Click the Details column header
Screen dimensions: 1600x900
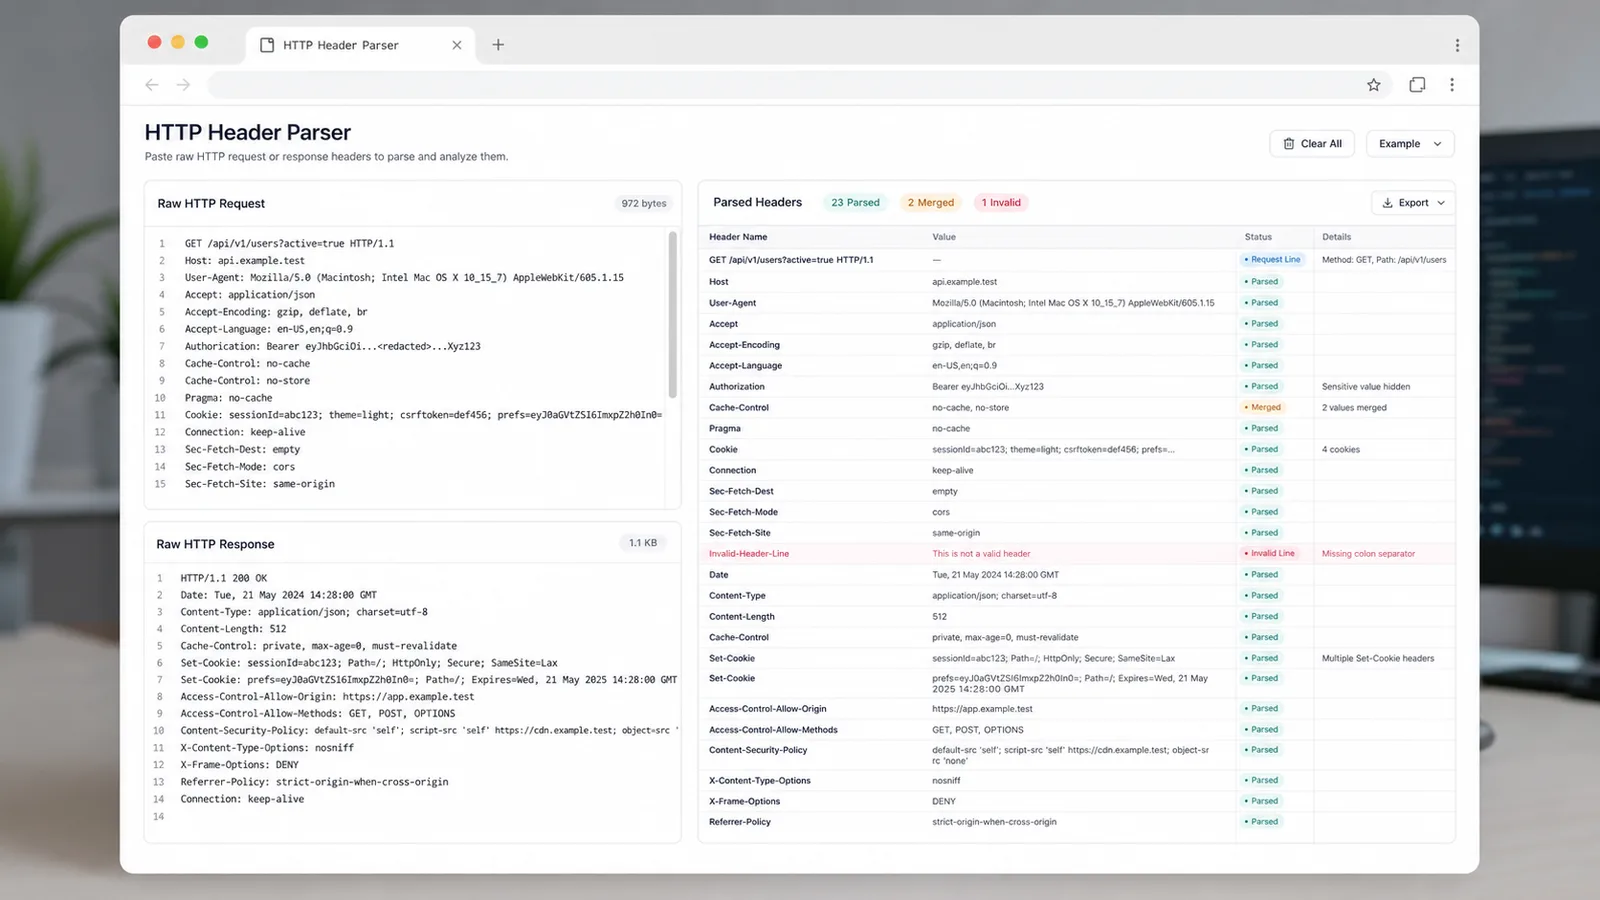click(x=1336, y=237)
